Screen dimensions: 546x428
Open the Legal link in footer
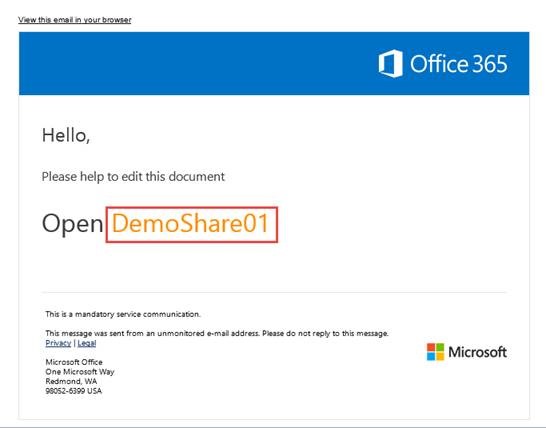[x=87, y=343]
